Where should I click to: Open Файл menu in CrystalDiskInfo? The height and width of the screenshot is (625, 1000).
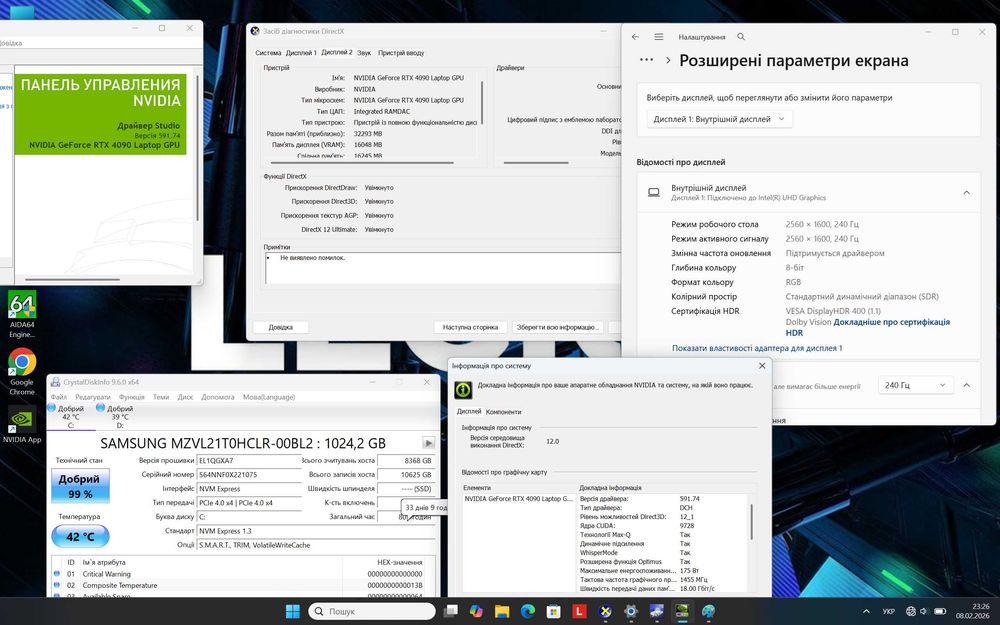(x=59, y=397)
